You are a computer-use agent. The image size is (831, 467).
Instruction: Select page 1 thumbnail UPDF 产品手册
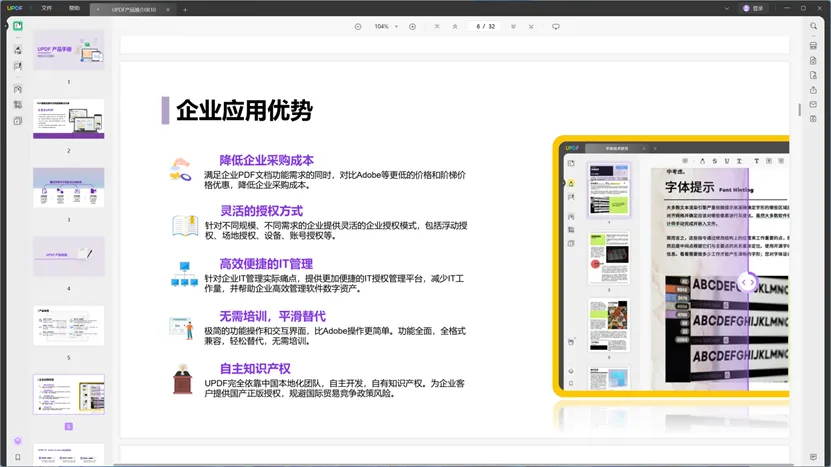tap(69, 50)
